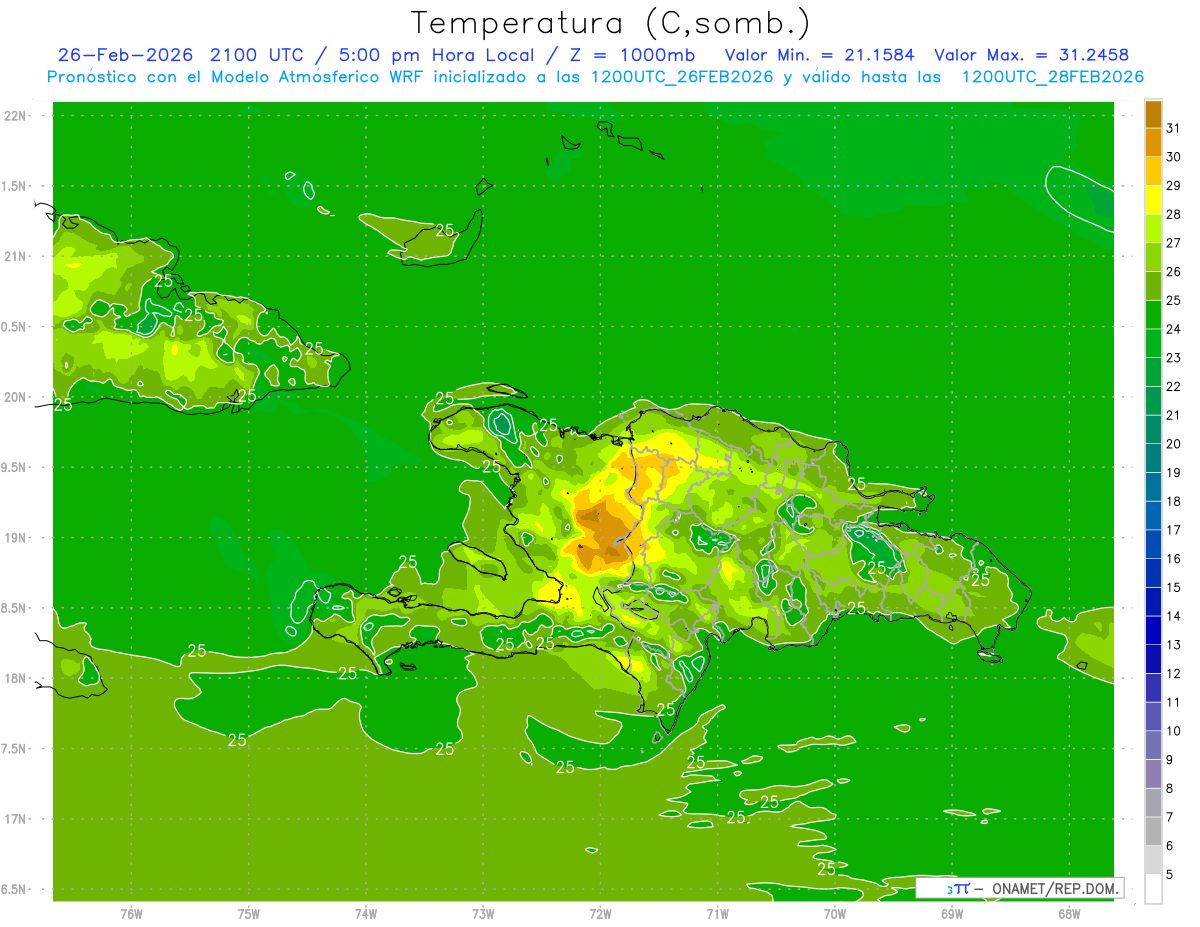Pick the gray legend band between 6 and 7

[1153, 831]
